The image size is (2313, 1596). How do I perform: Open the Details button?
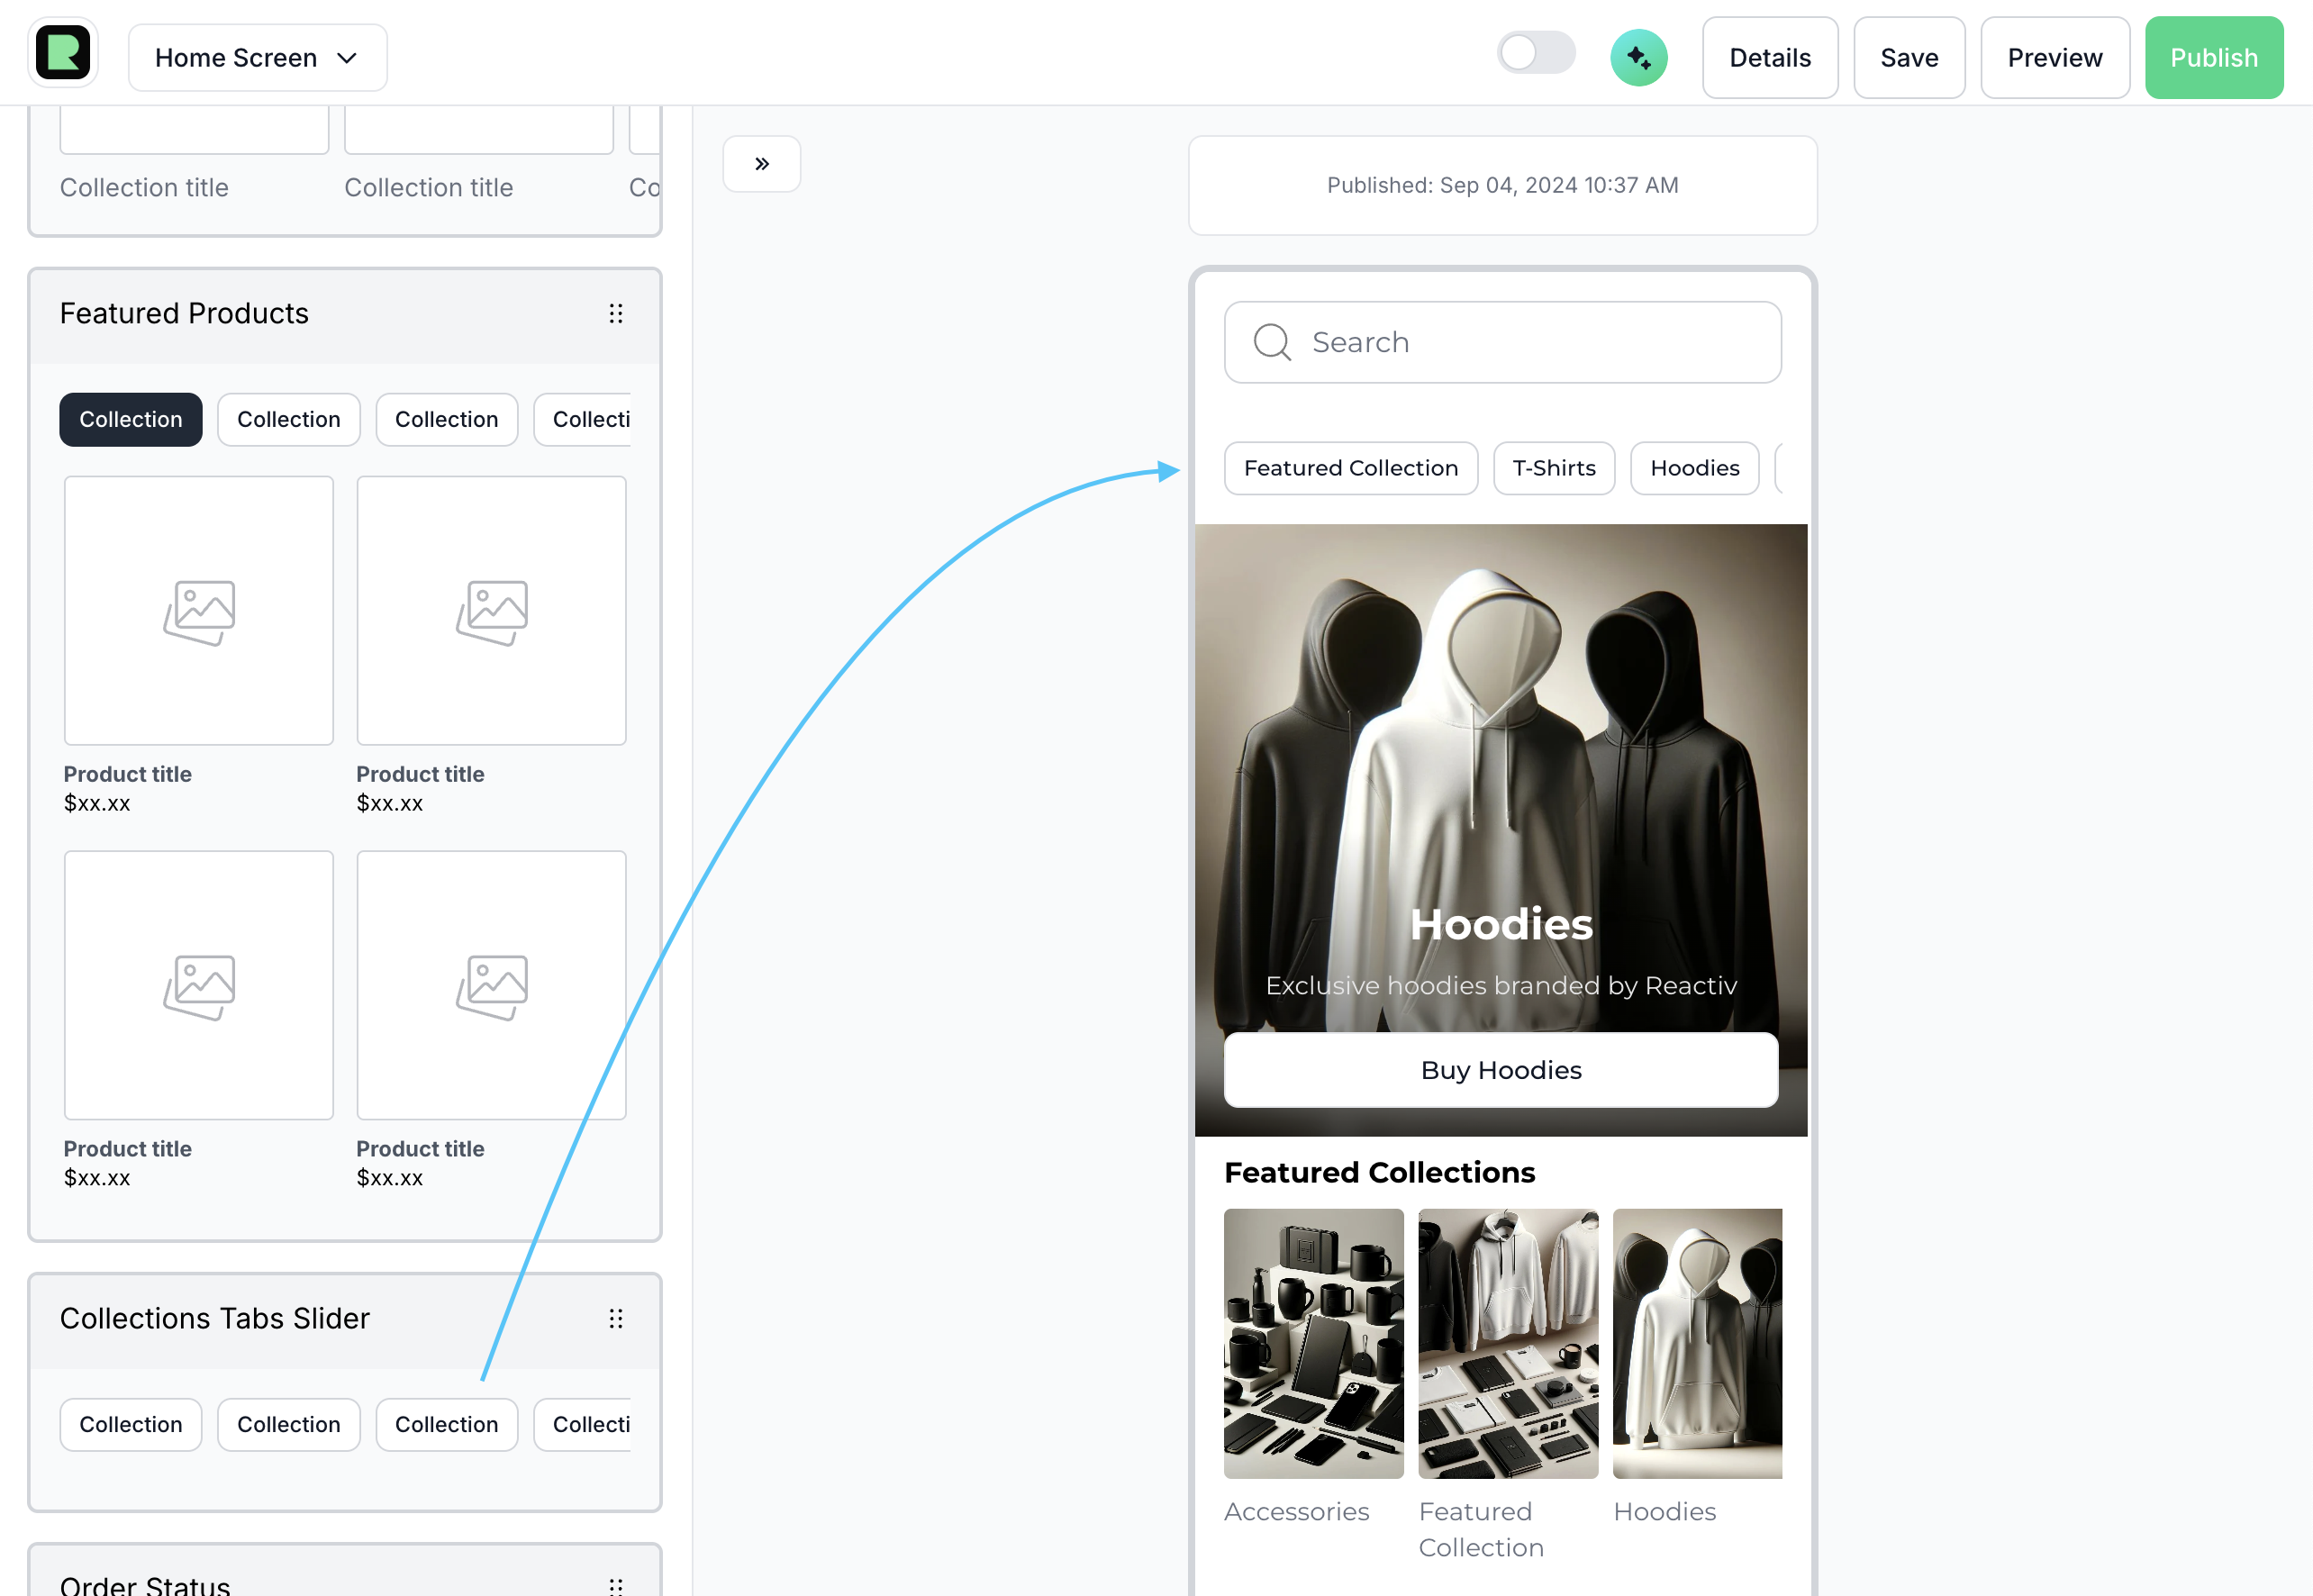pos(1769,58)
